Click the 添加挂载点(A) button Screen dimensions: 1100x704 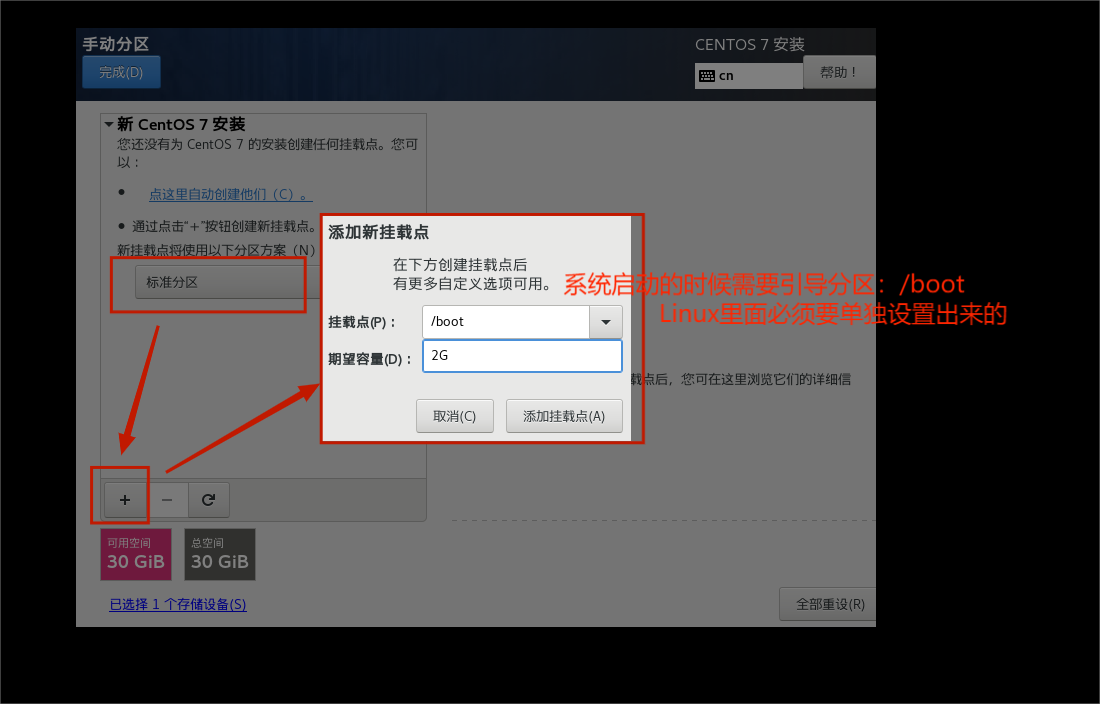coord(564,417)
